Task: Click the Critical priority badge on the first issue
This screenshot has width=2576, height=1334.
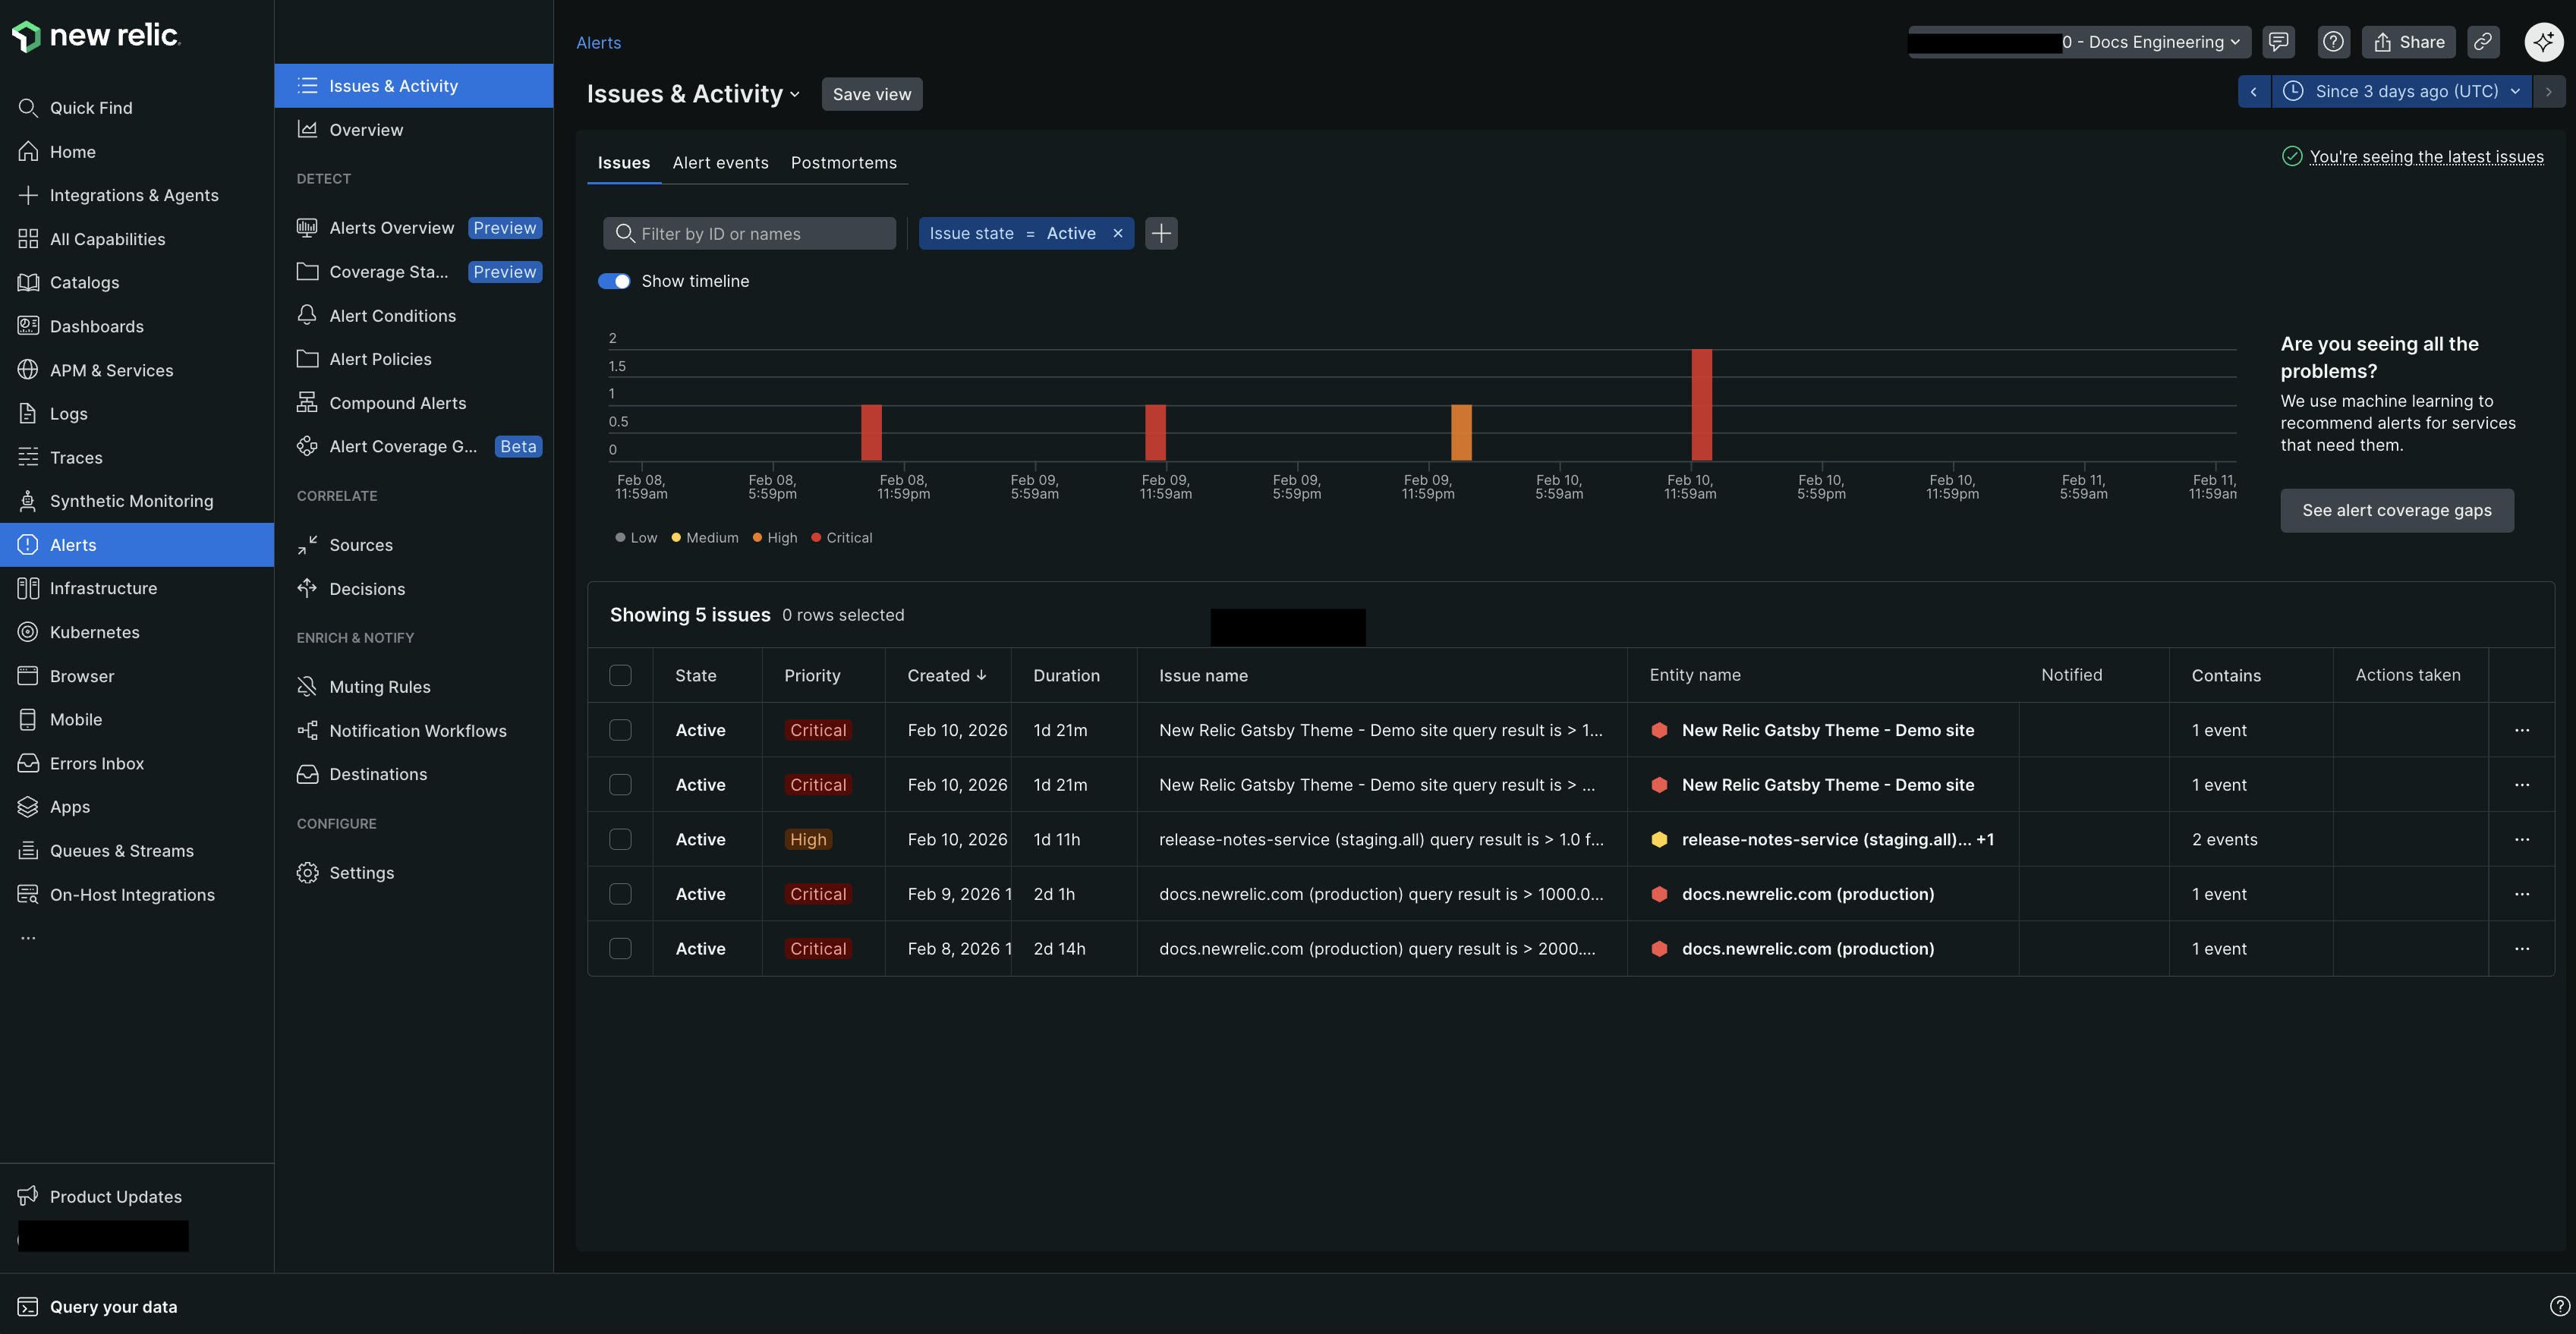Action: 818,730
